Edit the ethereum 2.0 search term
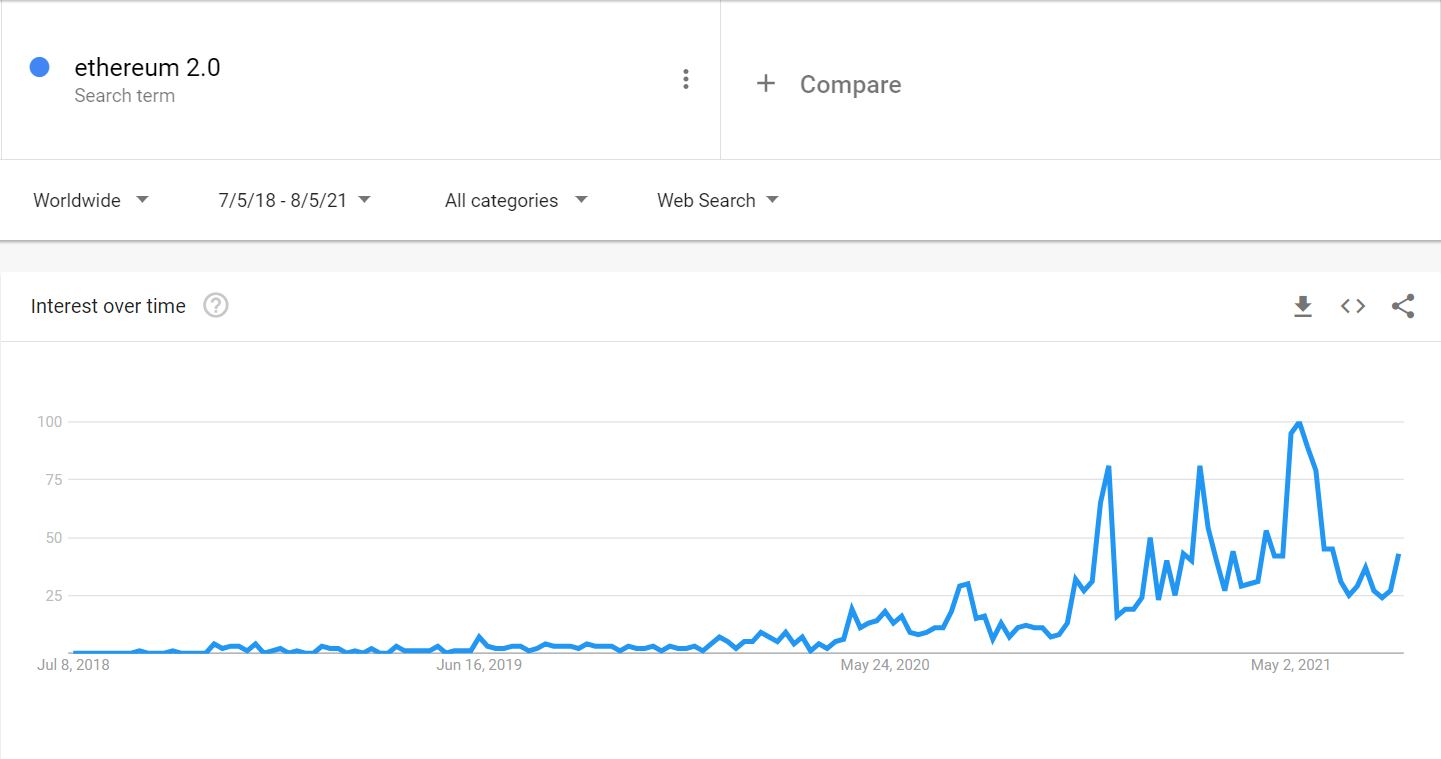The width and height of the screenshot is (1441, 759). click(x=147, y=68)
